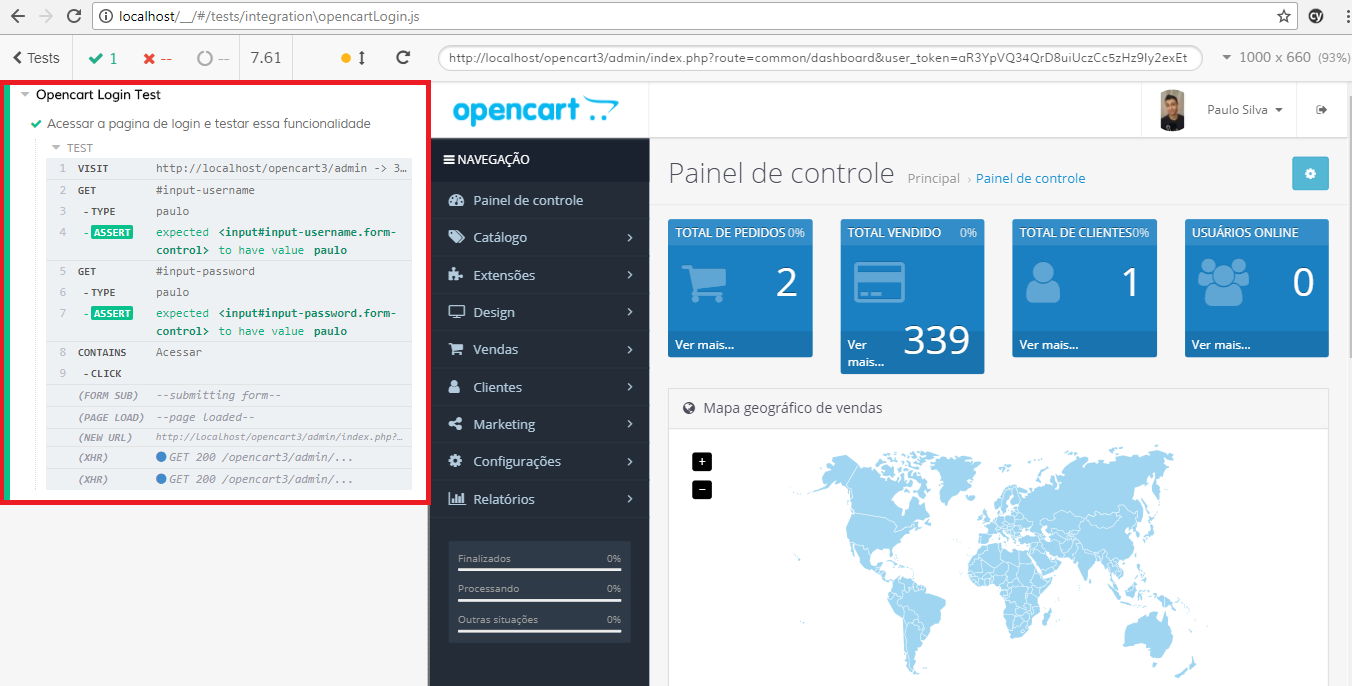1352x686 pixels.
Task: Collapse the TEST commands section
Action: (57, 148)
